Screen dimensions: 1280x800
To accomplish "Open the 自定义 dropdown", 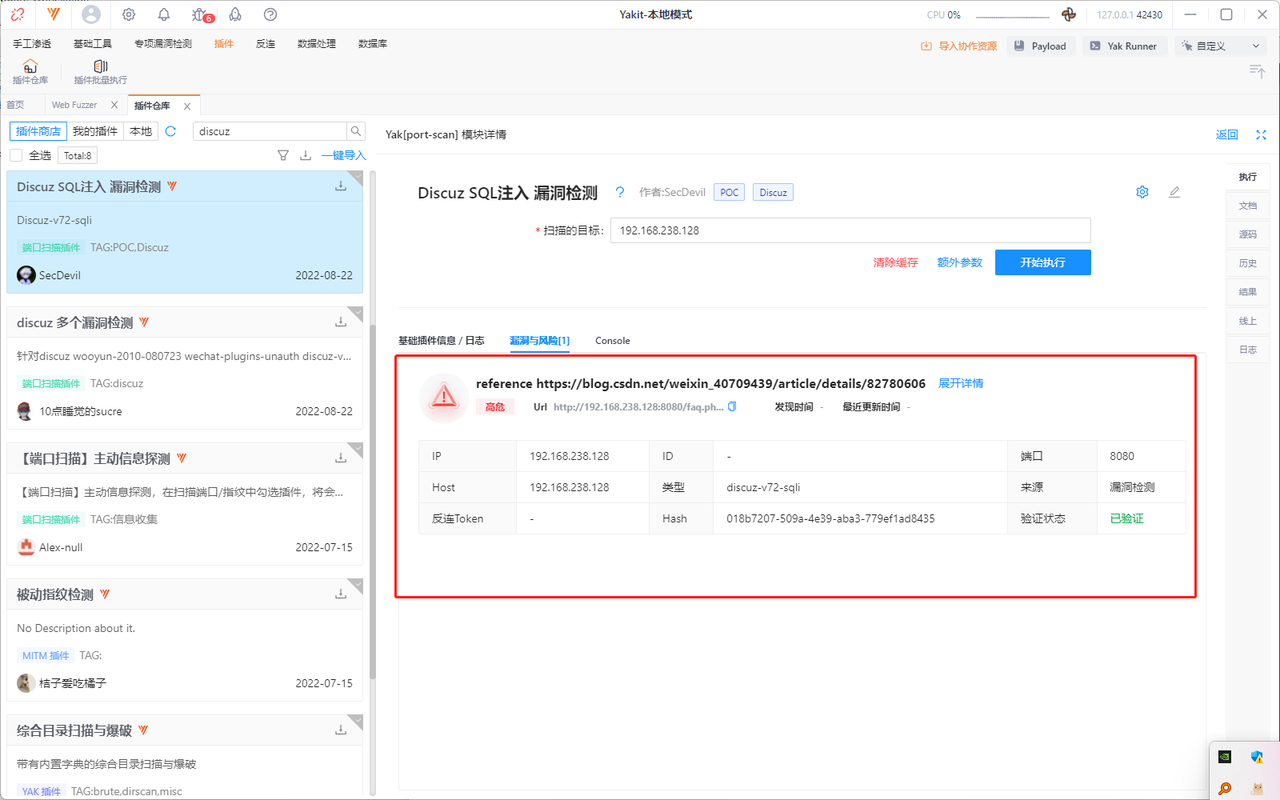I will click(1220, 46).
